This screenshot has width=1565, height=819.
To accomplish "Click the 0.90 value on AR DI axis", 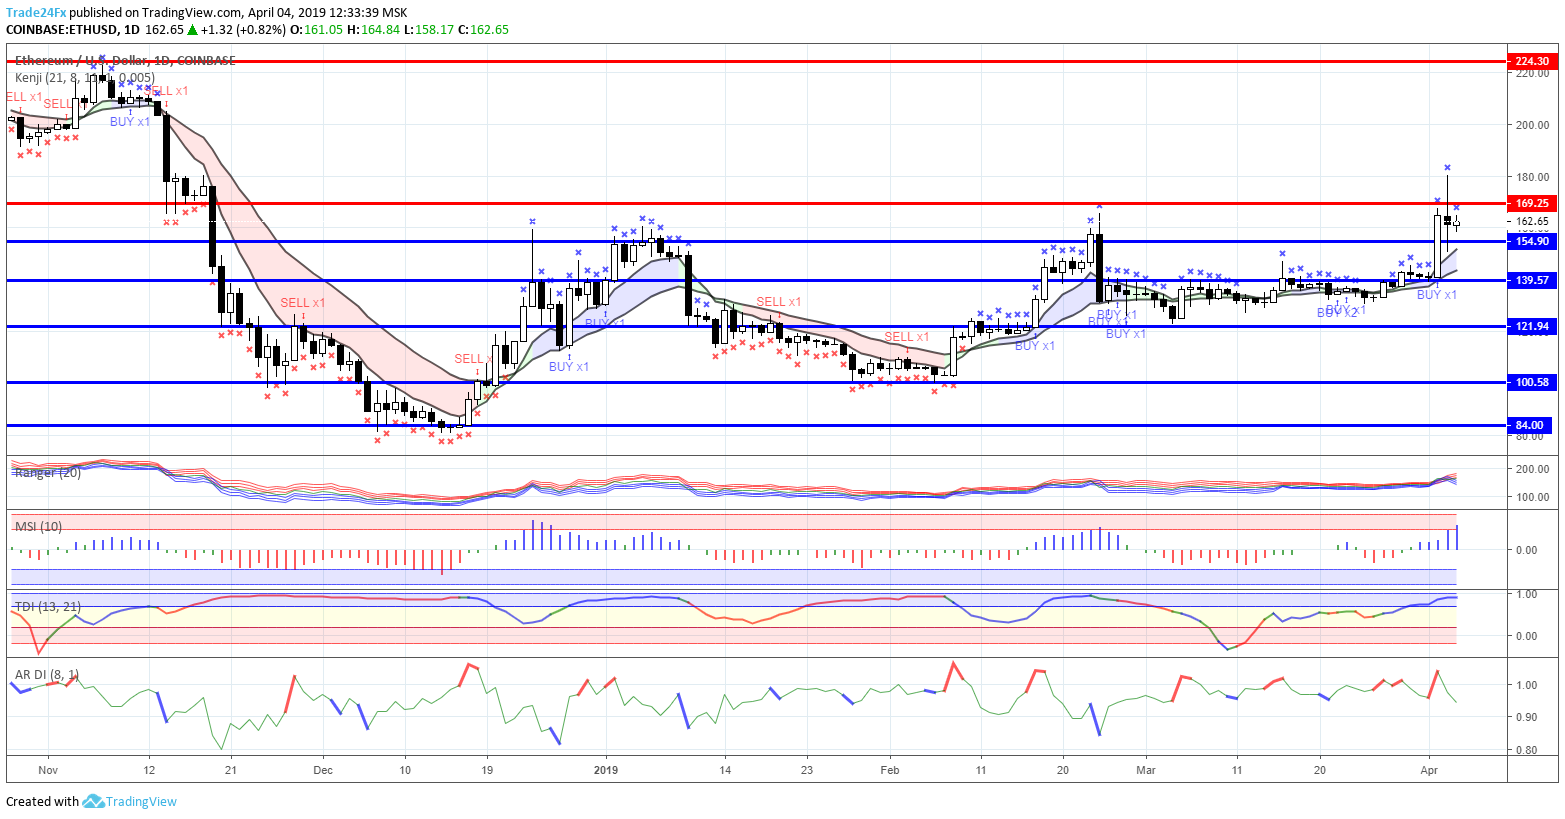I will click(1526, 717).
